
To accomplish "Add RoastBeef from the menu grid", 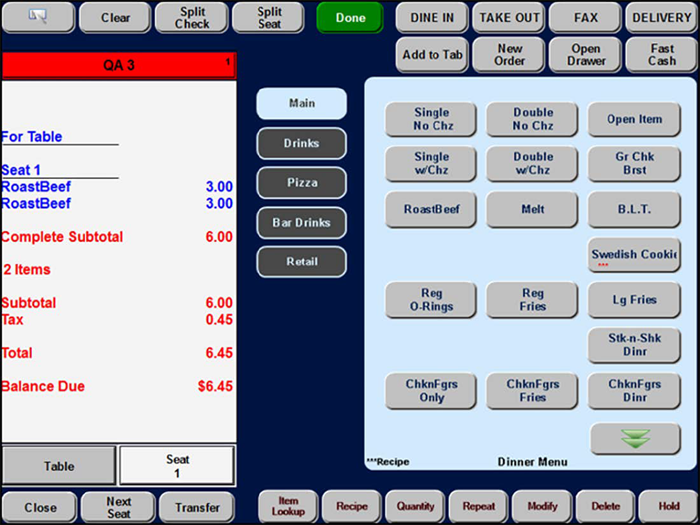I will (431, 209).
